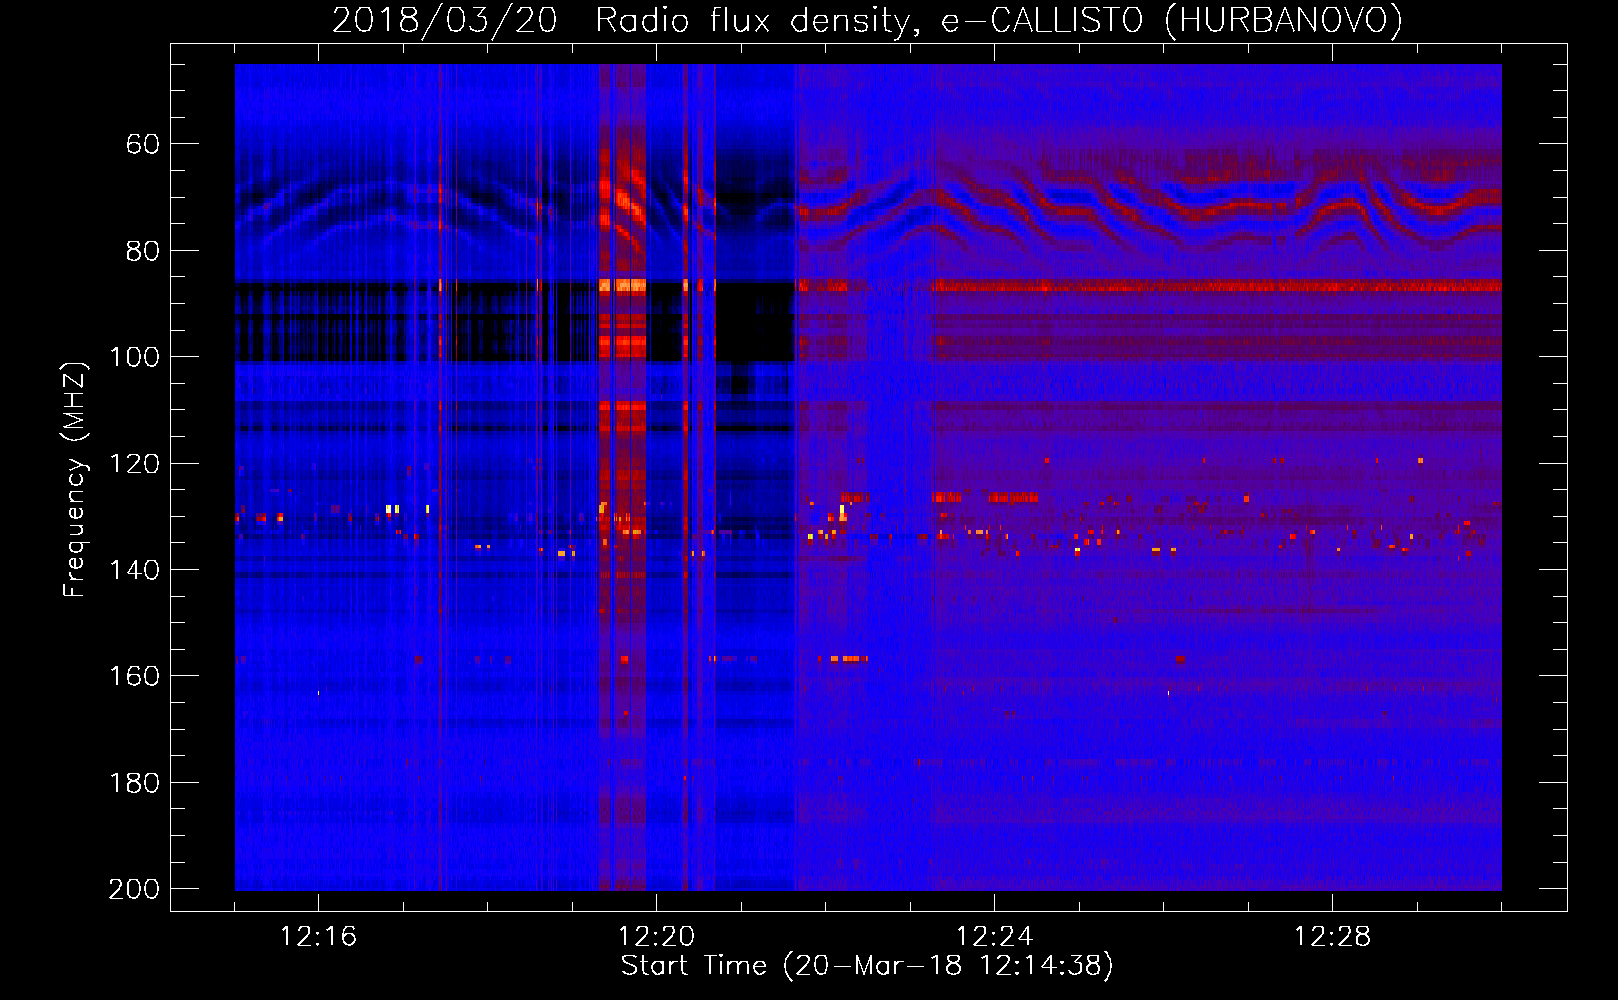The height and width of the screenshot is (1000, 1618).
Task: Click the y-axis label 'Frequency (MHZ)'
Action: pyautogui.click(x=75, y=479)
